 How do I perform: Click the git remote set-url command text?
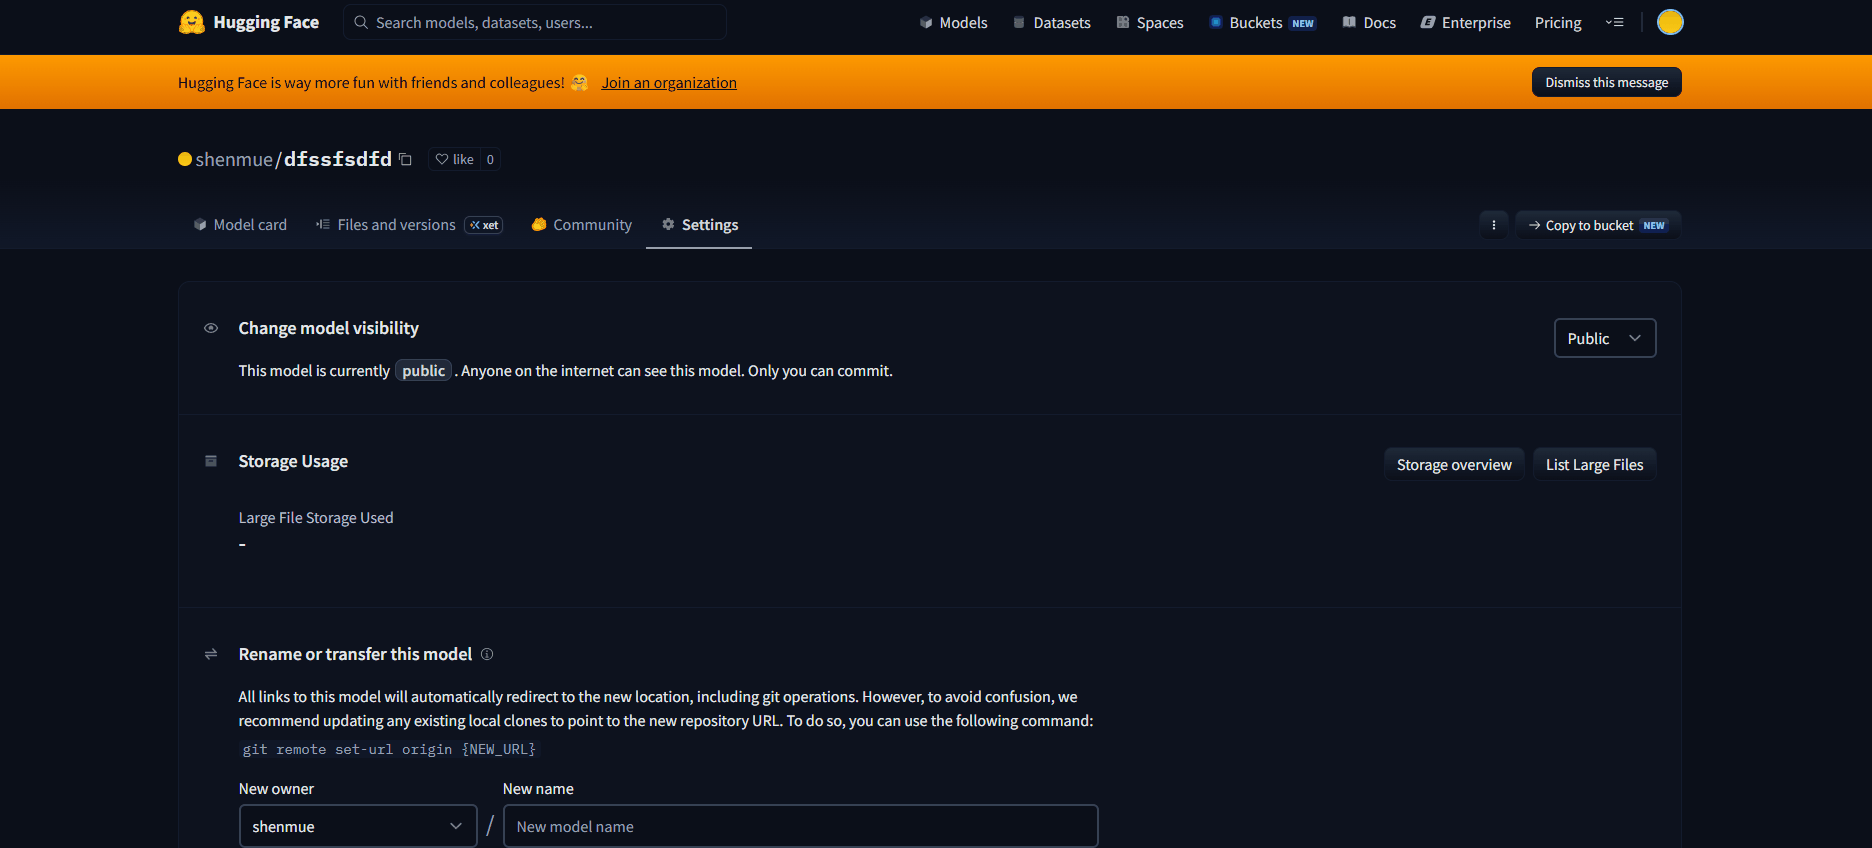(389, 749)
